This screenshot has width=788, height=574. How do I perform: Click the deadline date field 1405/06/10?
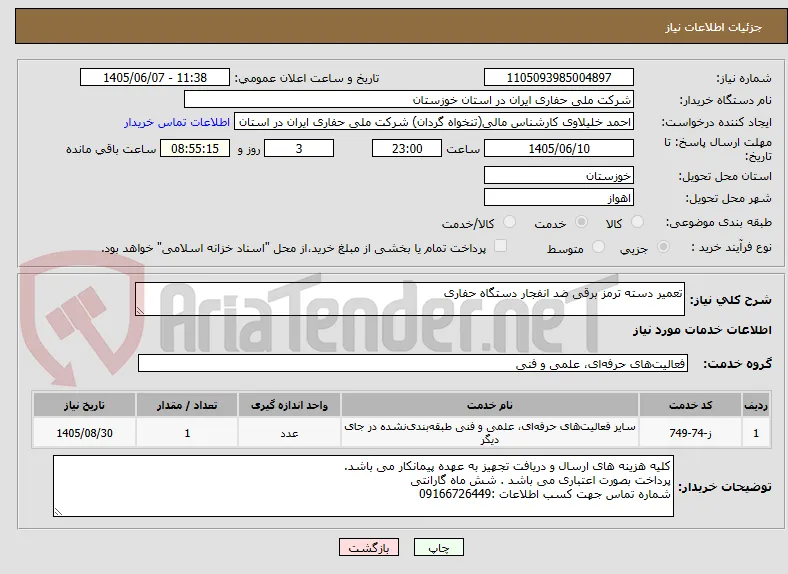tap(559, 148)
